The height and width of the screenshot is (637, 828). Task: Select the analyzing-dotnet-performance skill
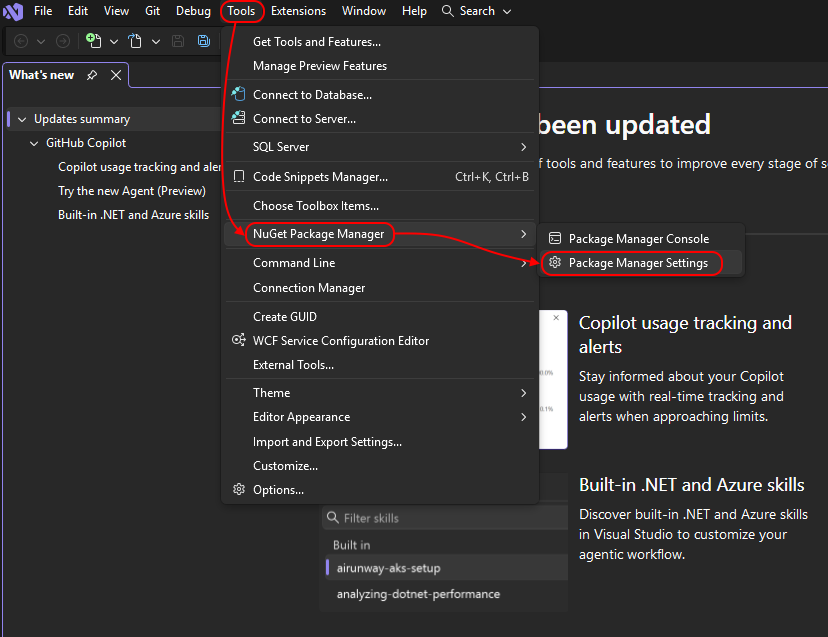[x=446, y=594]
